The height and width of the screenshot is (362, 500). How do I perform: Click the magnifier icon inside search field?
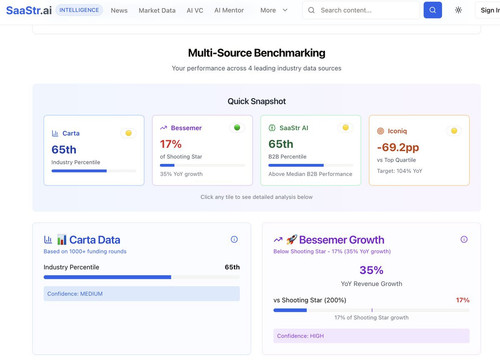coord(311,10)
